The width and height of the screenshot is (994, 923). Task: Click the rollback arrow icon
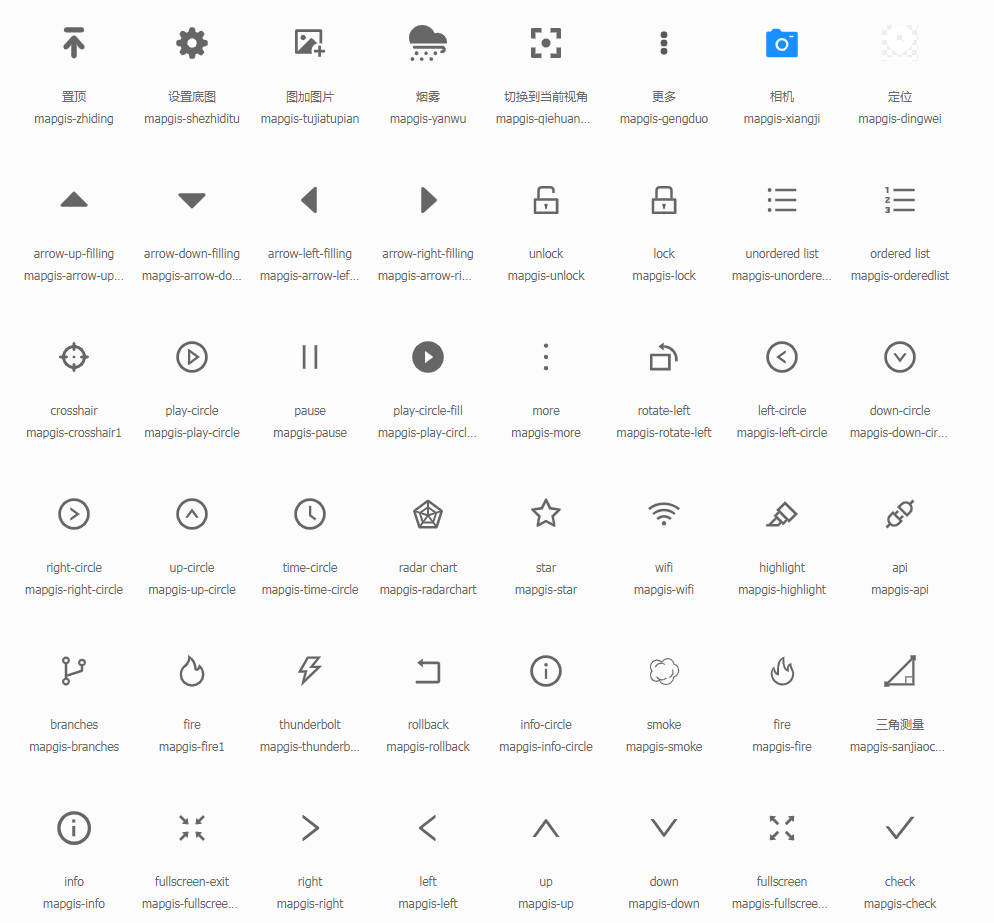tap(428, 671)
